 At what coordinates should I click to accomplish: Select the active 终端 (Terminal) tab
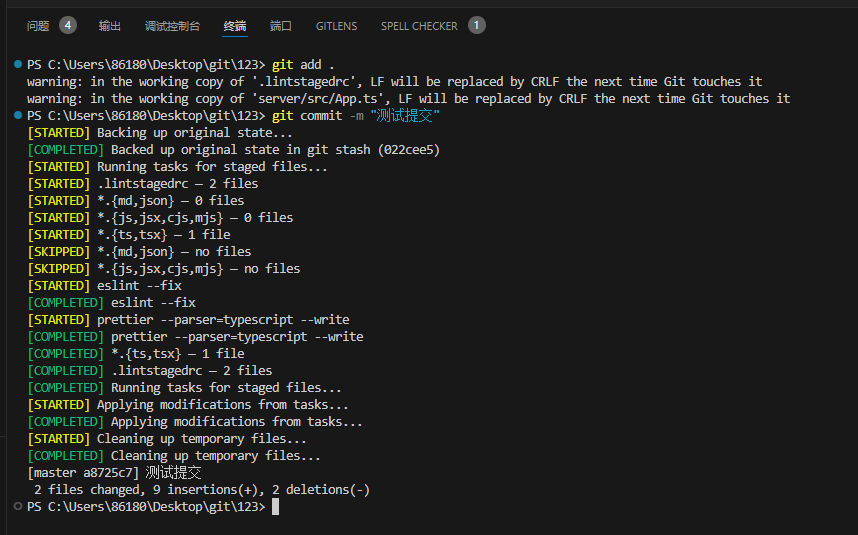pyautogui.click(x=235, y=26)
